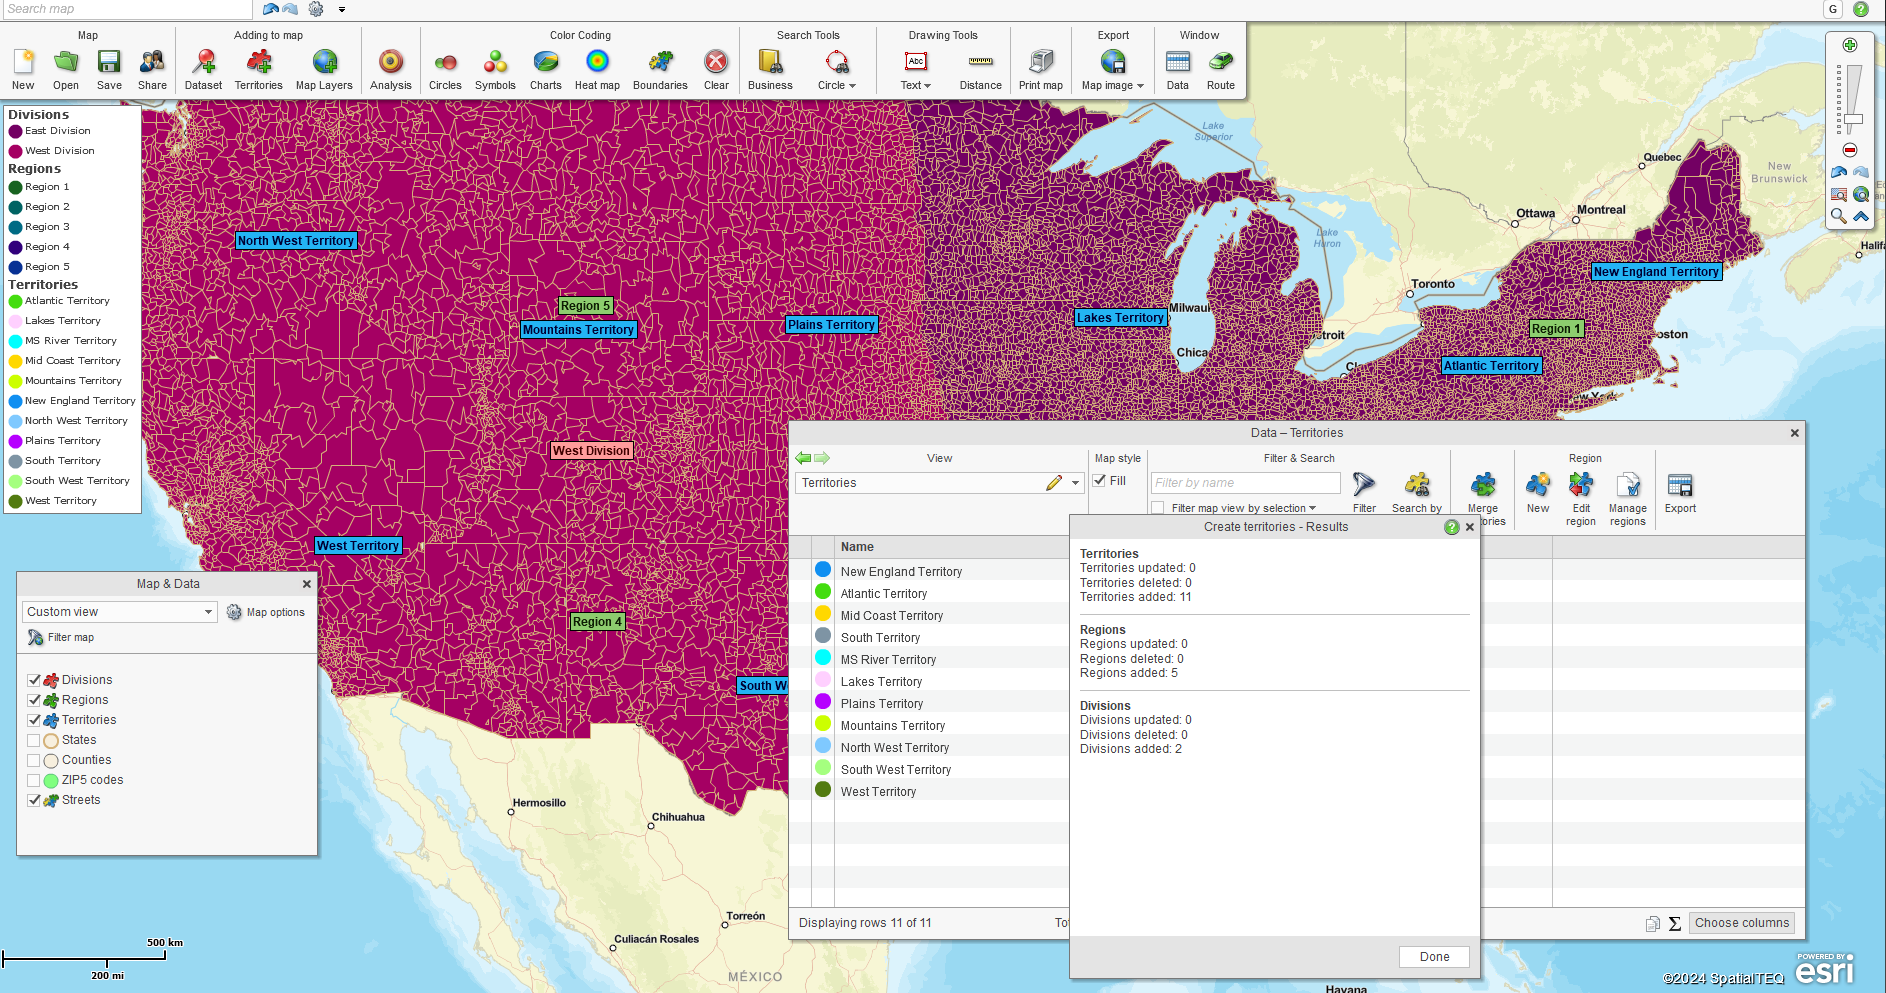Select Circles color coding
The height and width of the screenshot is (993, 1886).
pos(445,70)
